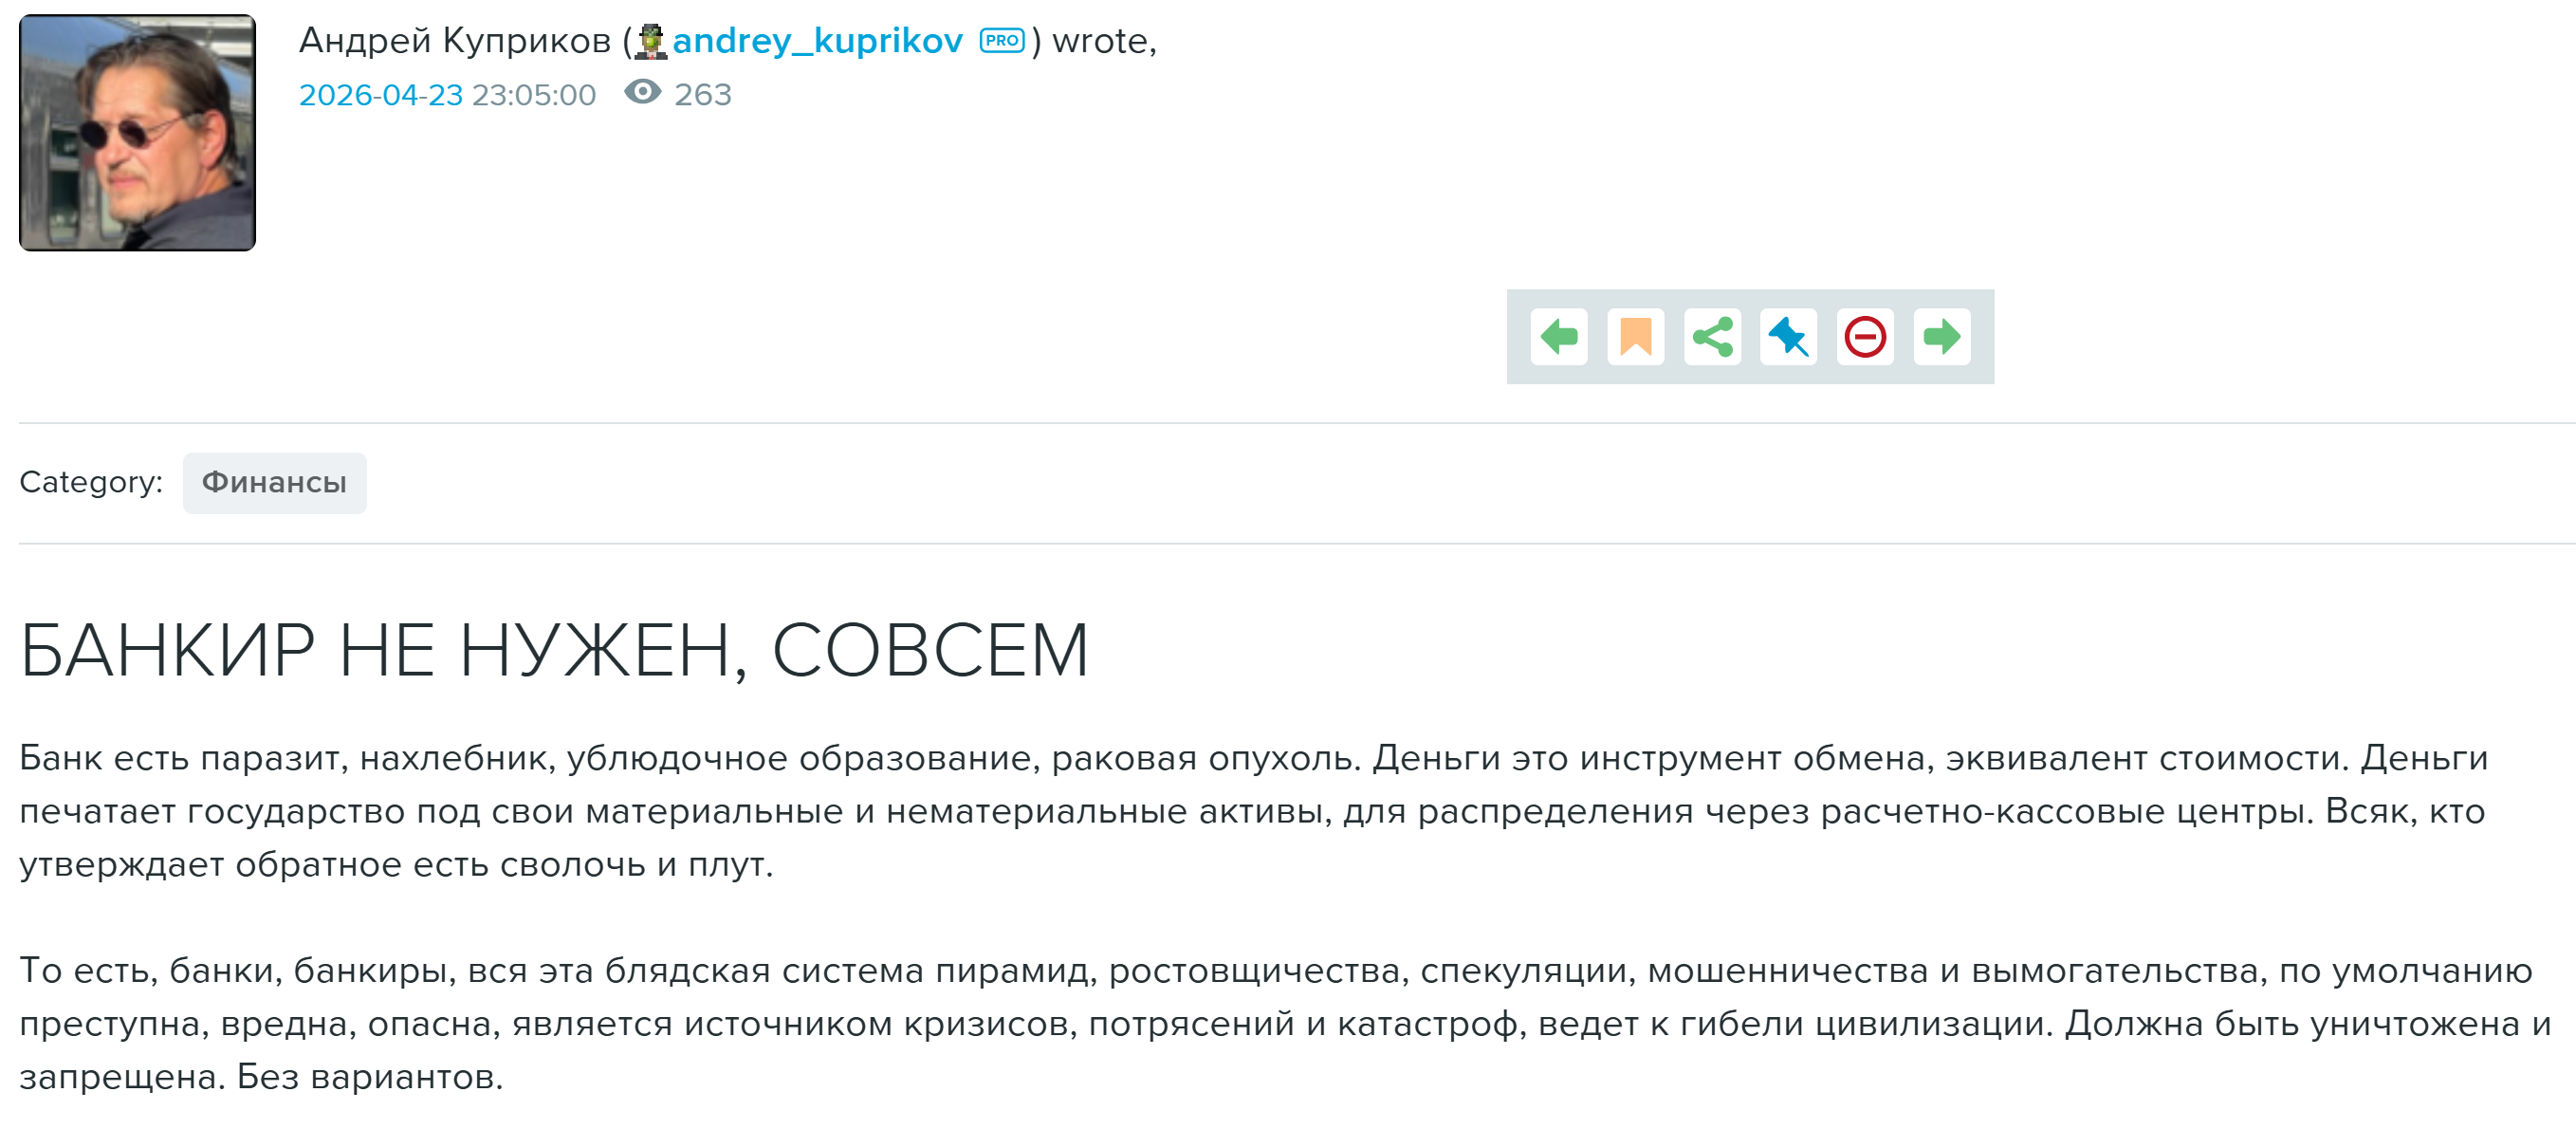Select the Финансы category tag
Screen dimensions: 2576x1129
(274, 483)
